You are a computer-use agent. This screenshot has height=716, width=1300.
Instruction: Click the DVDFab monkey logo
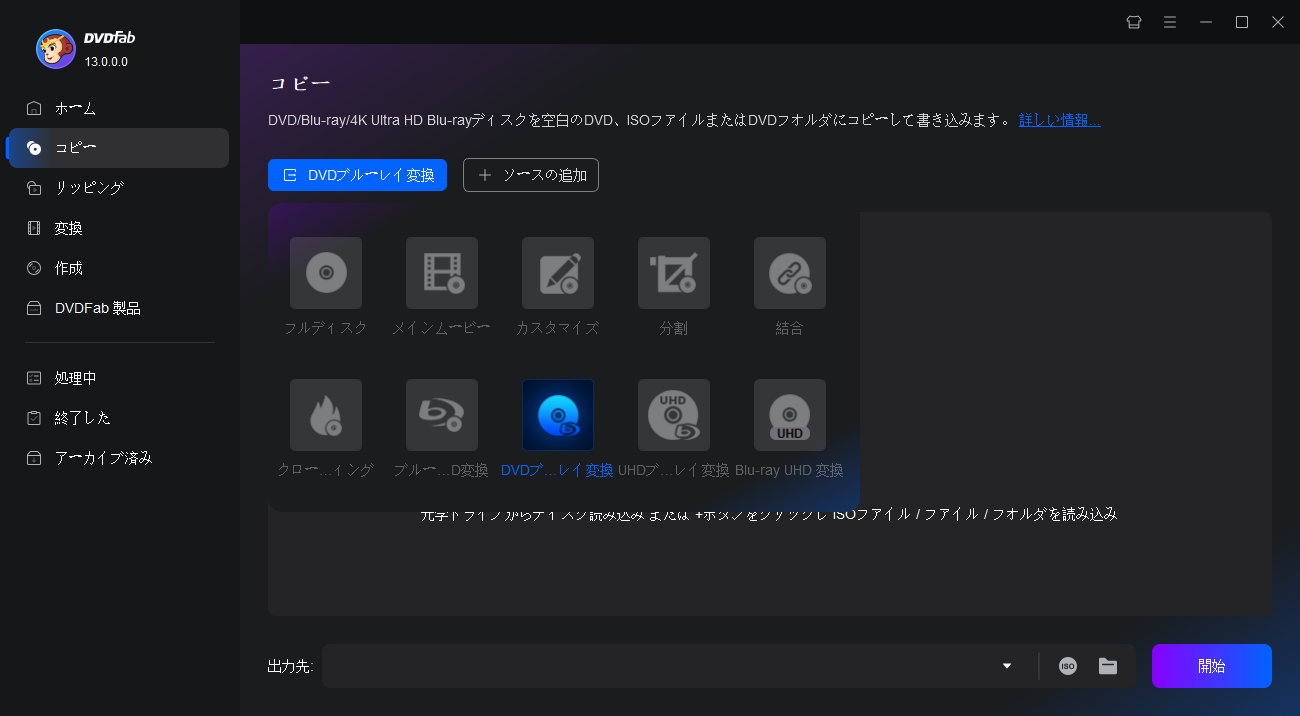pyautogui.click(x=56, y=48)
